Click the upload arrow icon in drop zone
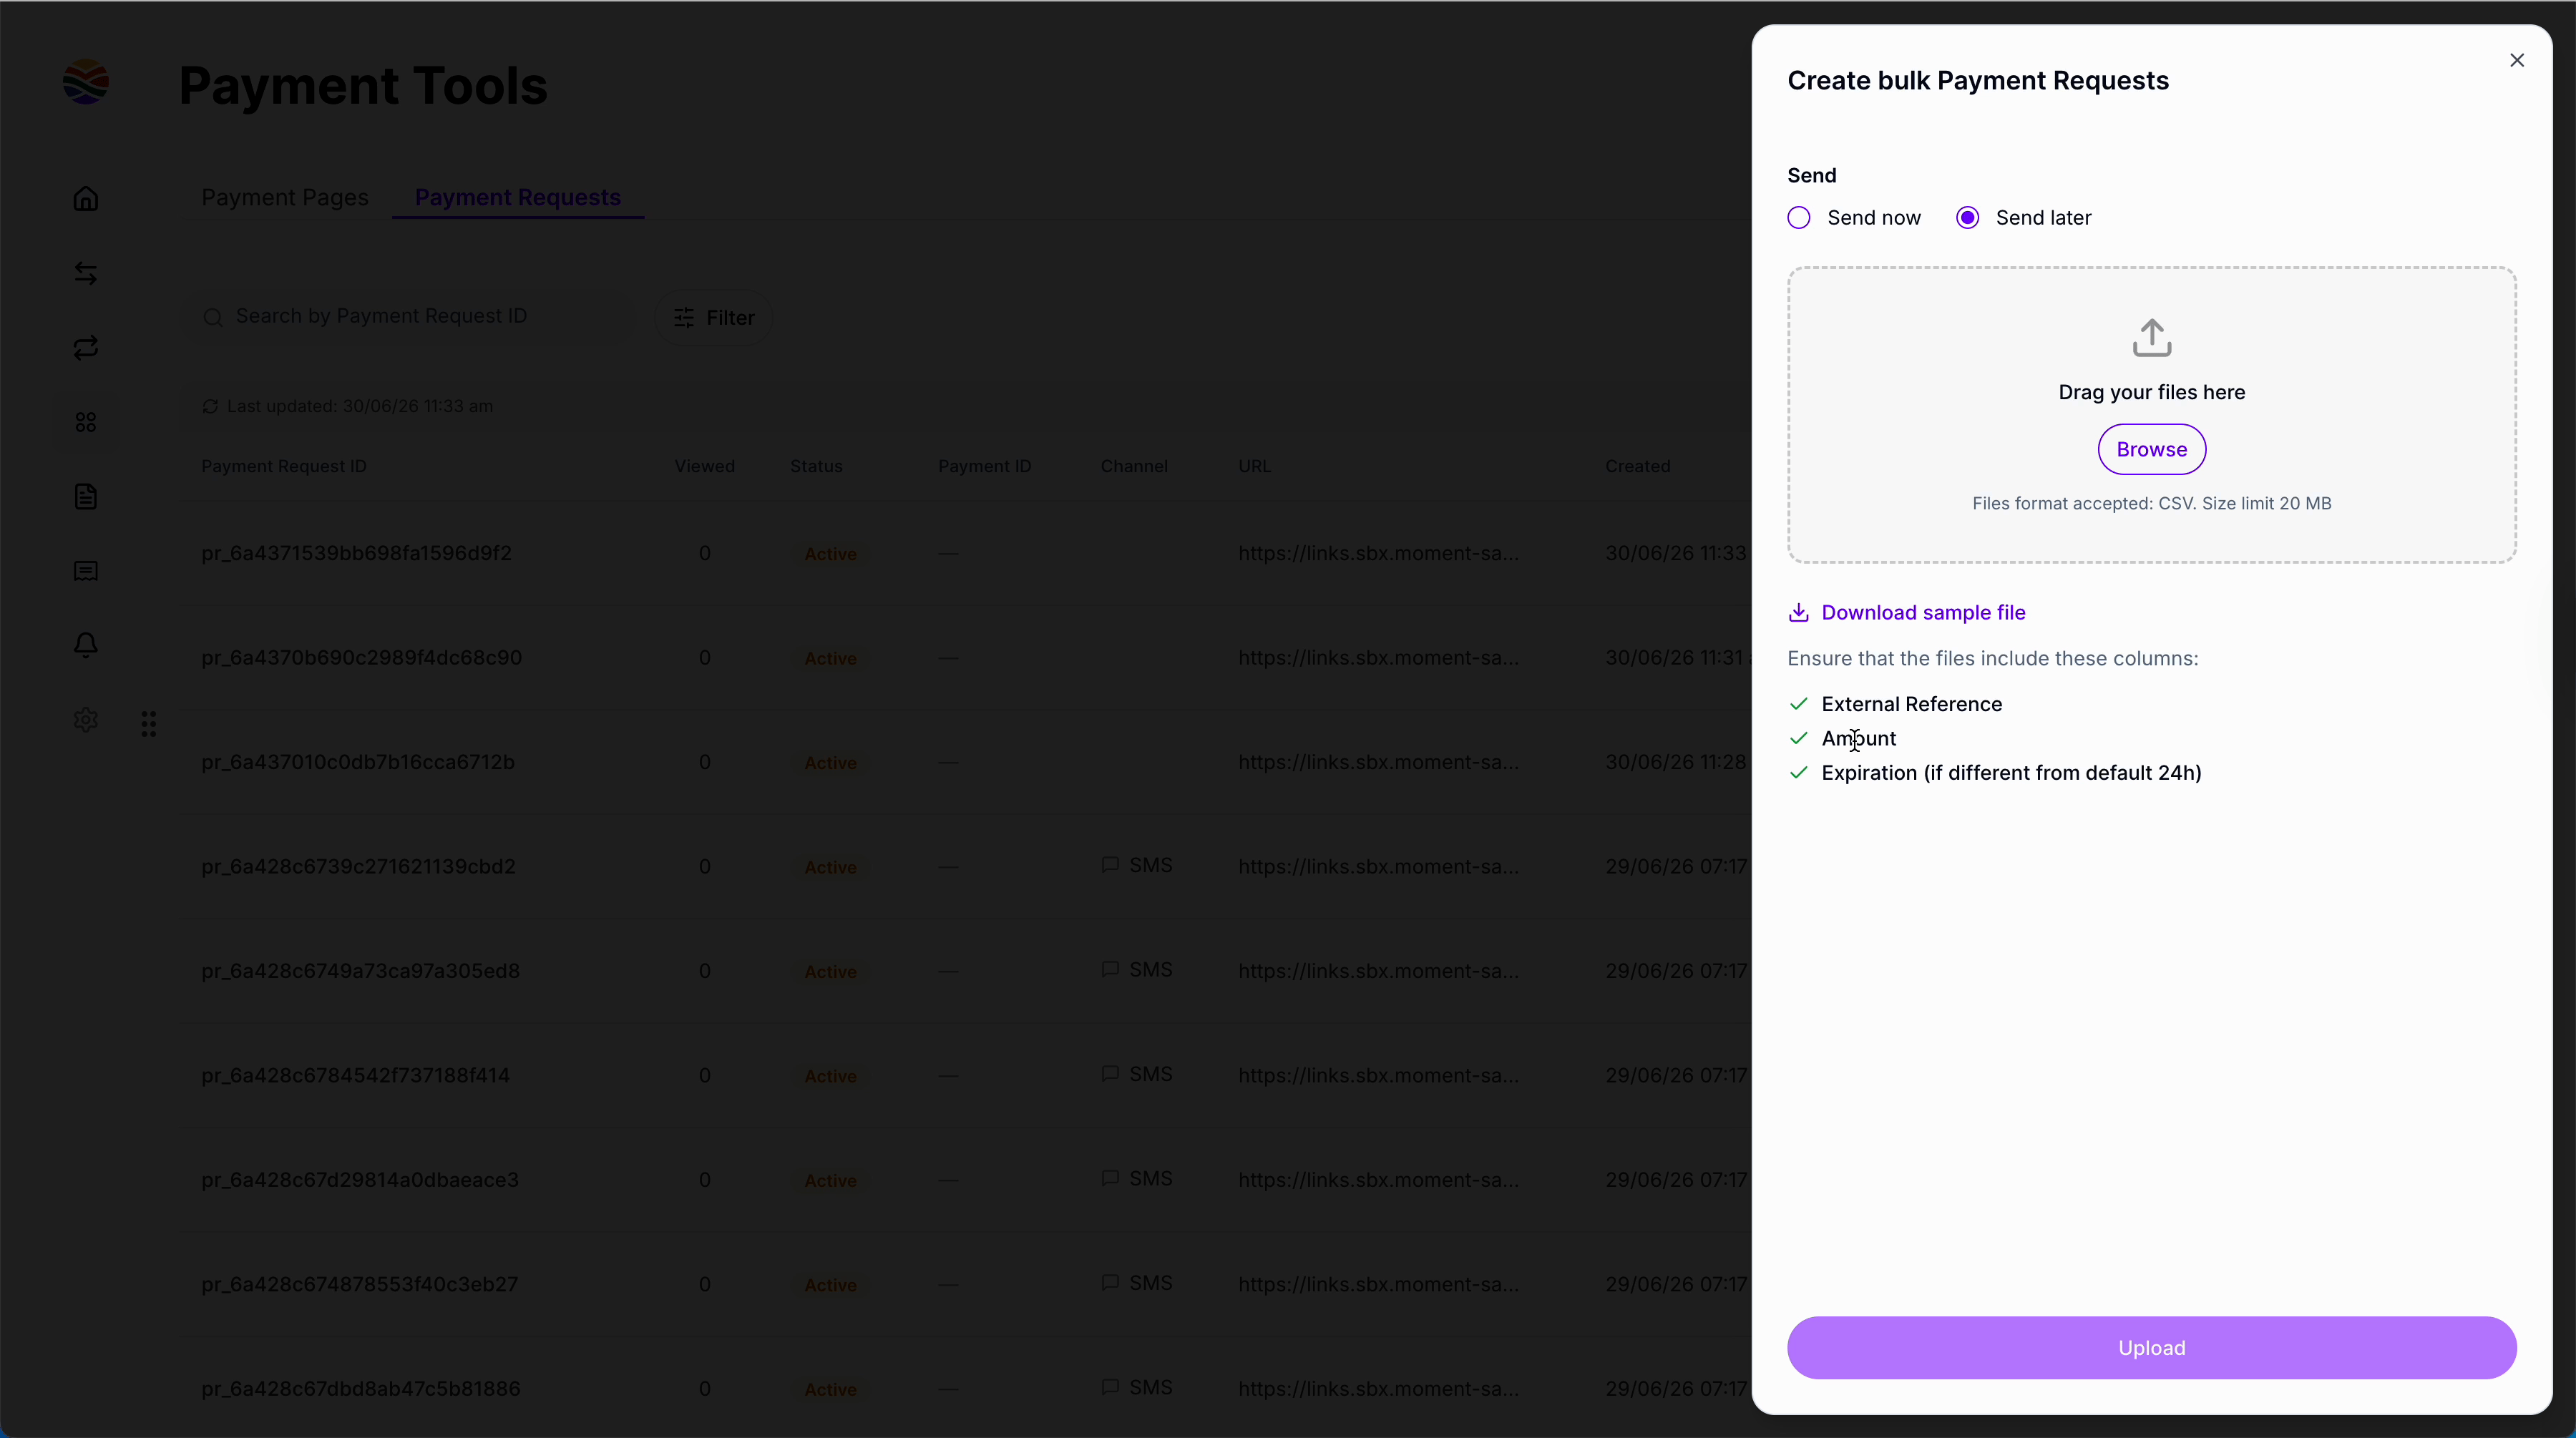 pyautogui.click(x=2151, y=338)
